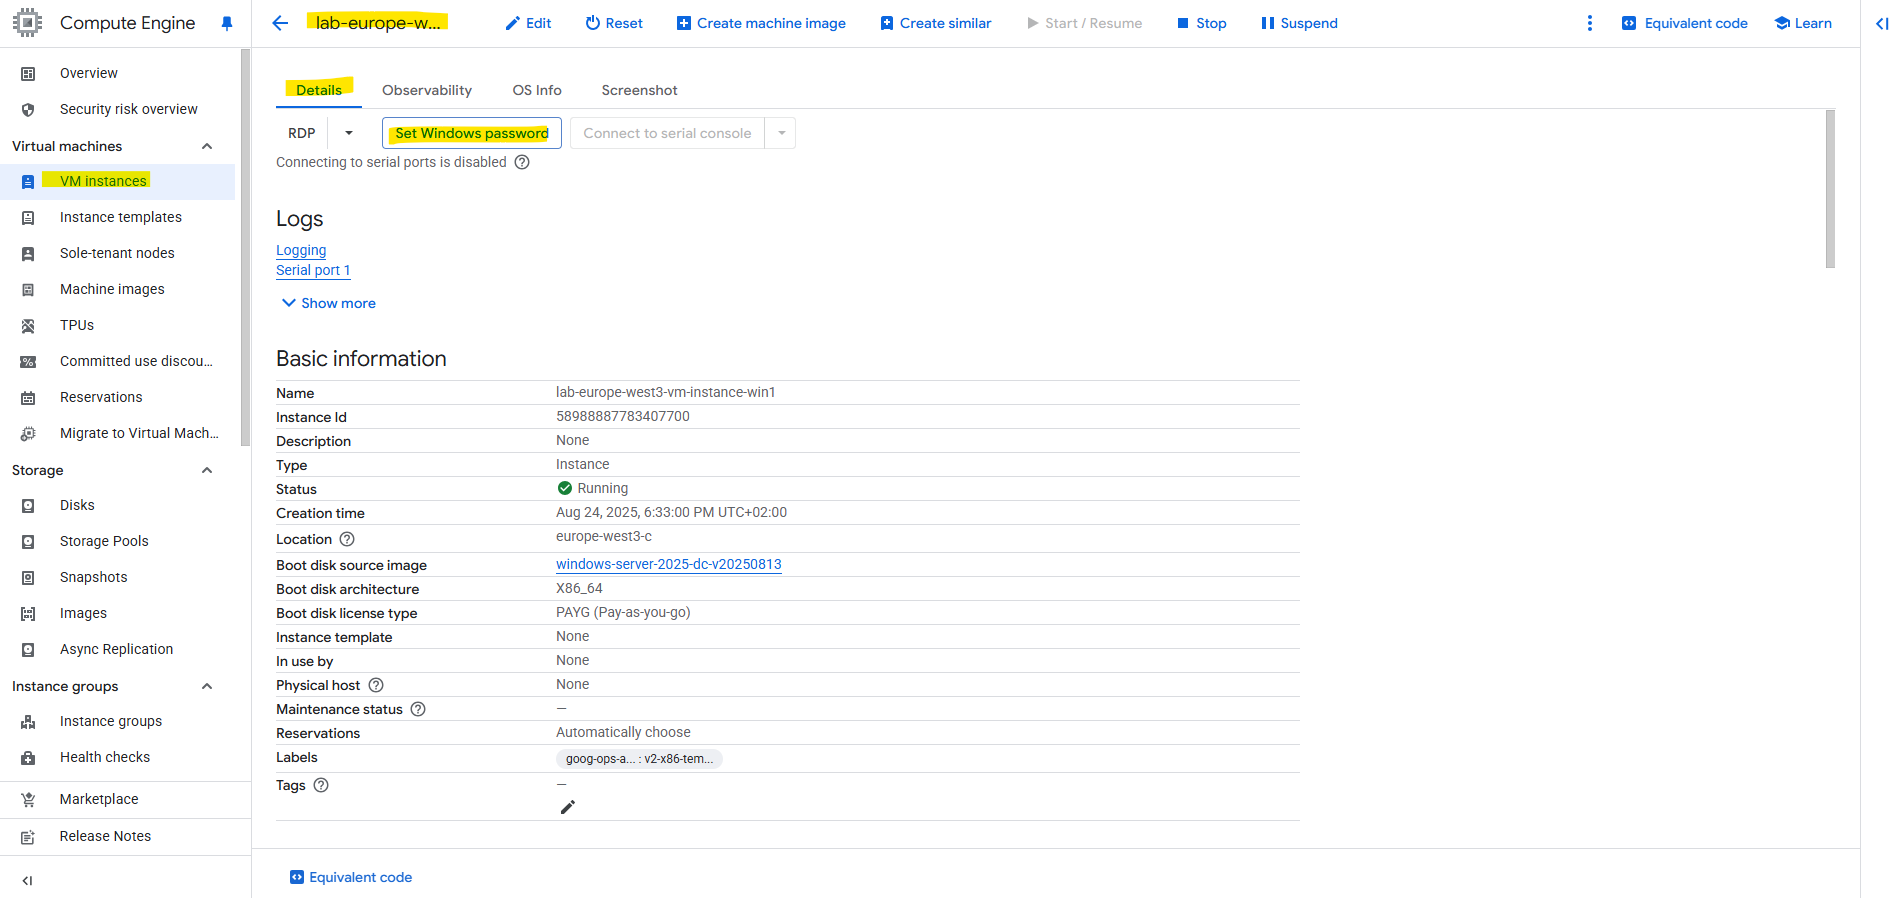Click the Async Replication icon
Screen dimensions: 1893x898
pos(28,650)
